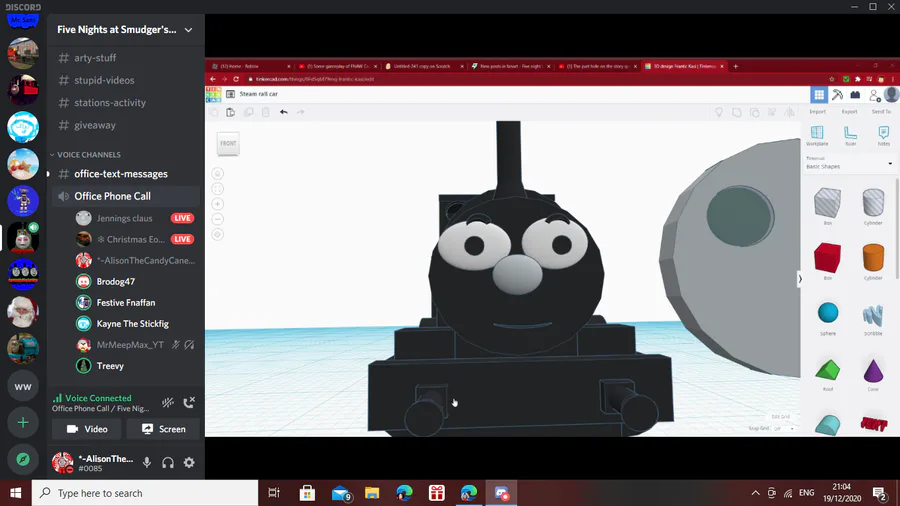Switch to the Roblox Home browser tab
Screen dimensions: 900x506
(251, 67)
